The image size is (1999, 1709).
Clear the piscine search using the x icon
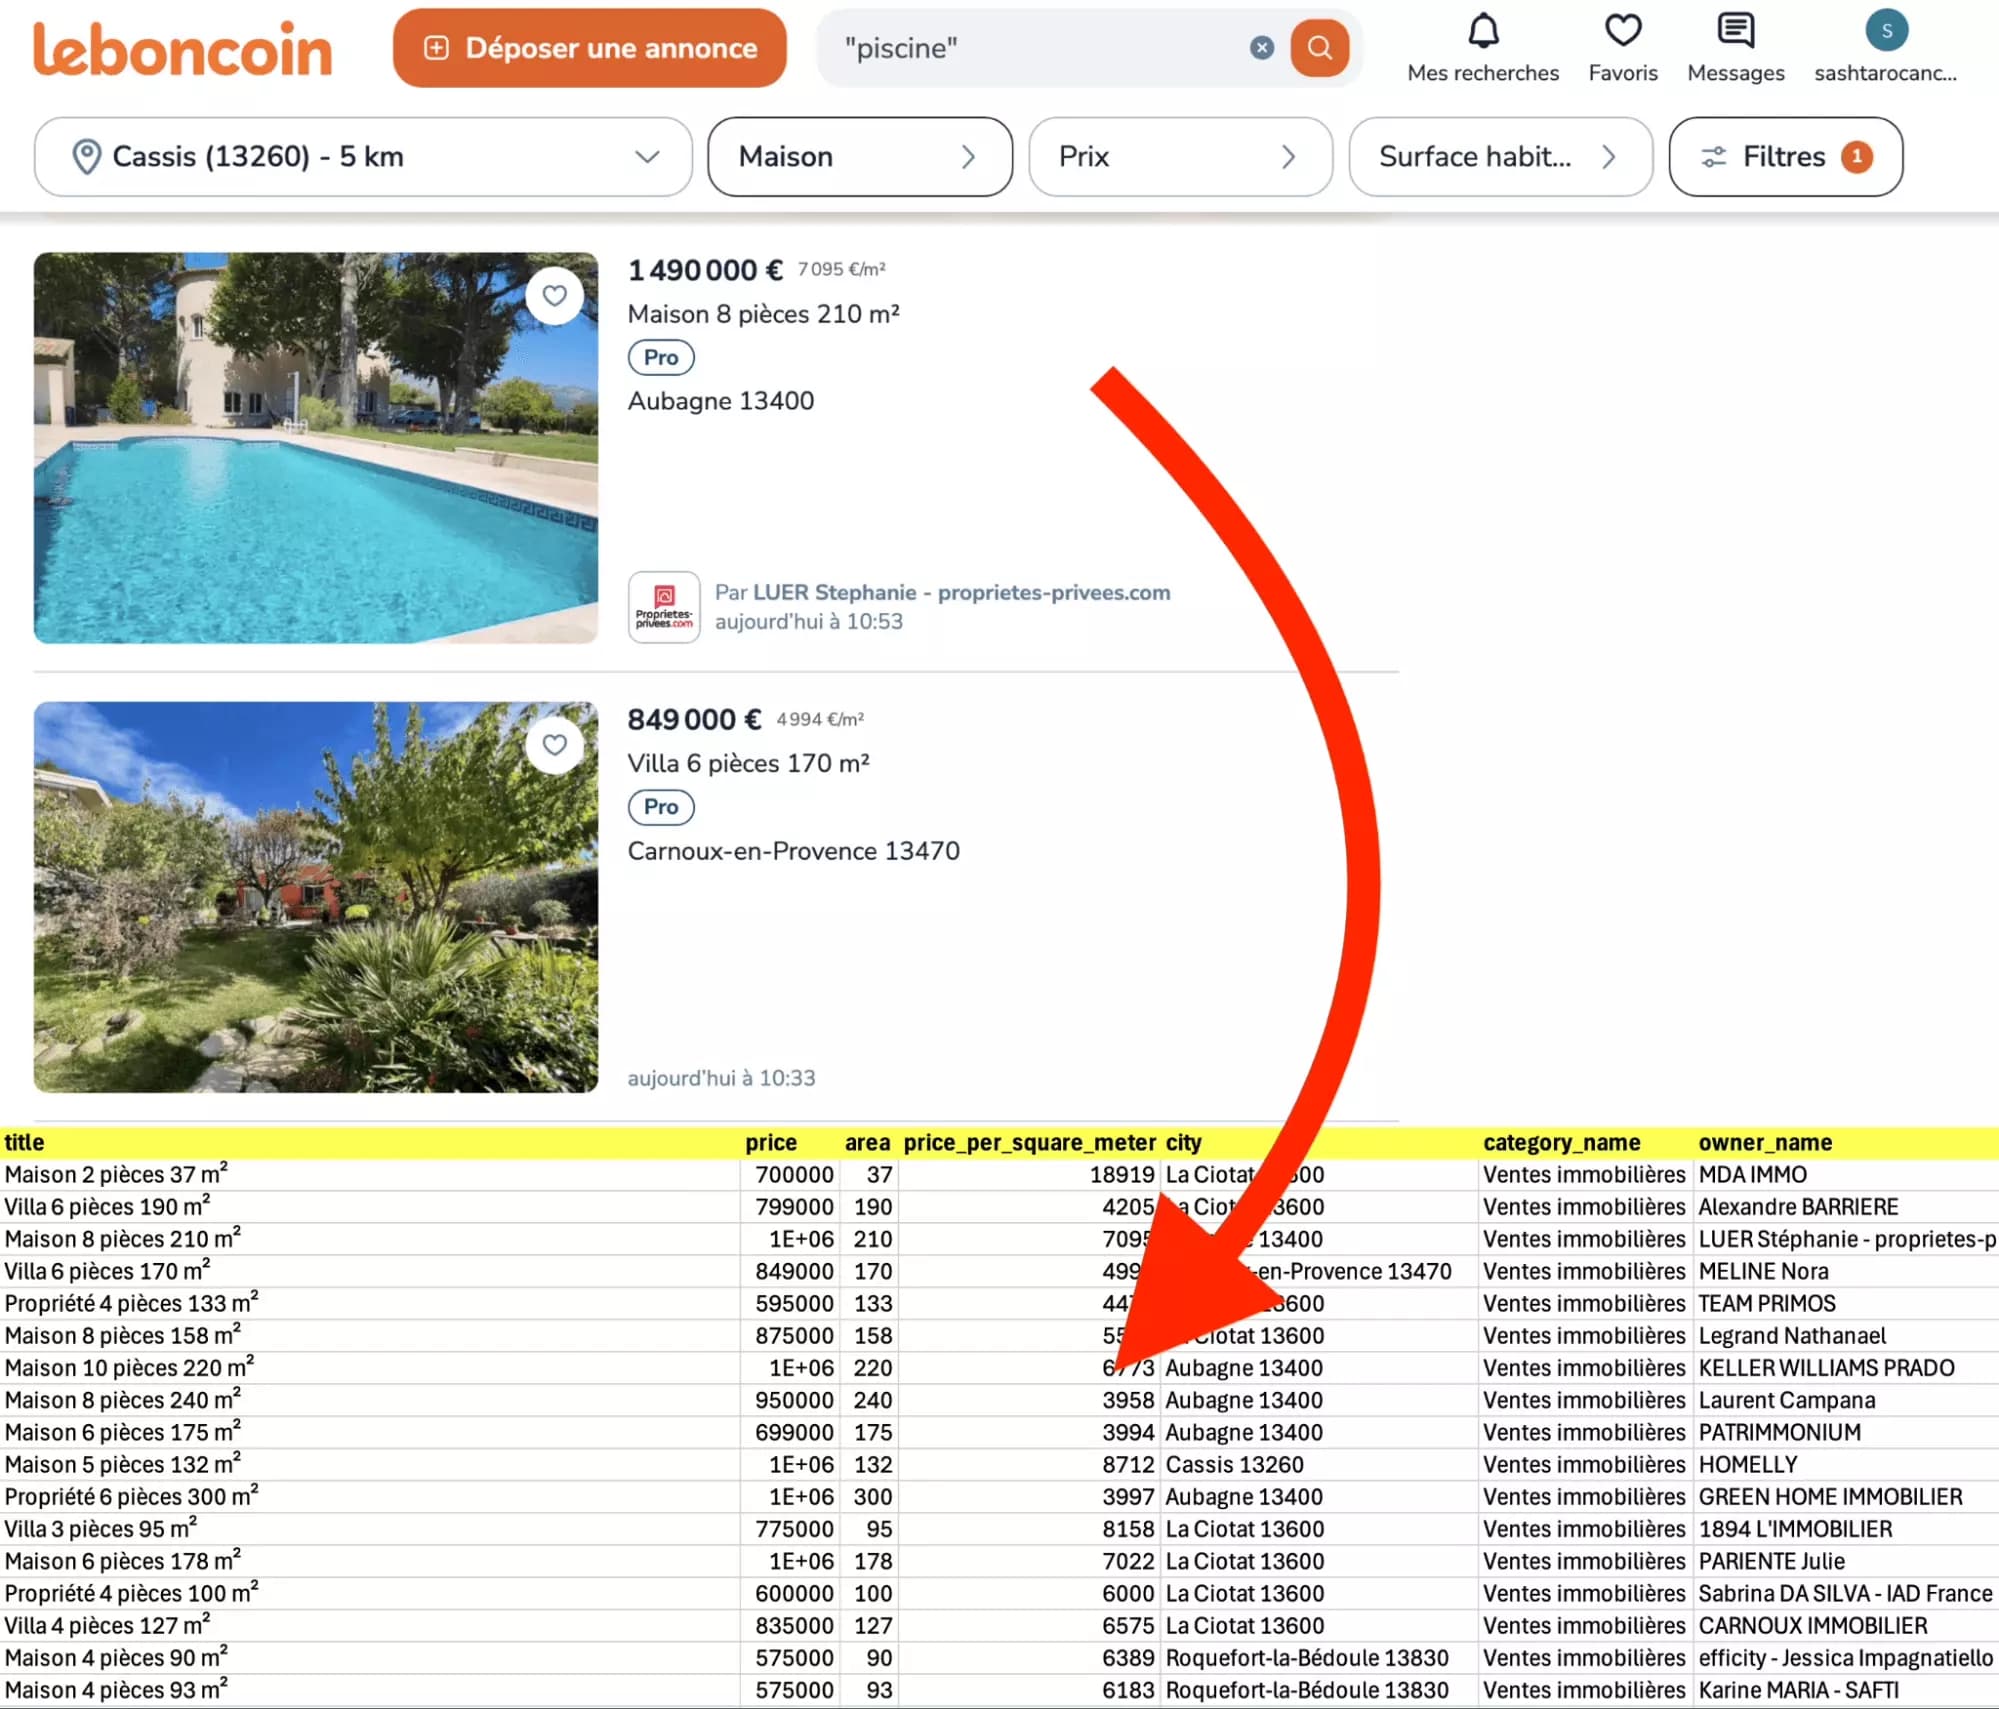(x=1261, y=47)
